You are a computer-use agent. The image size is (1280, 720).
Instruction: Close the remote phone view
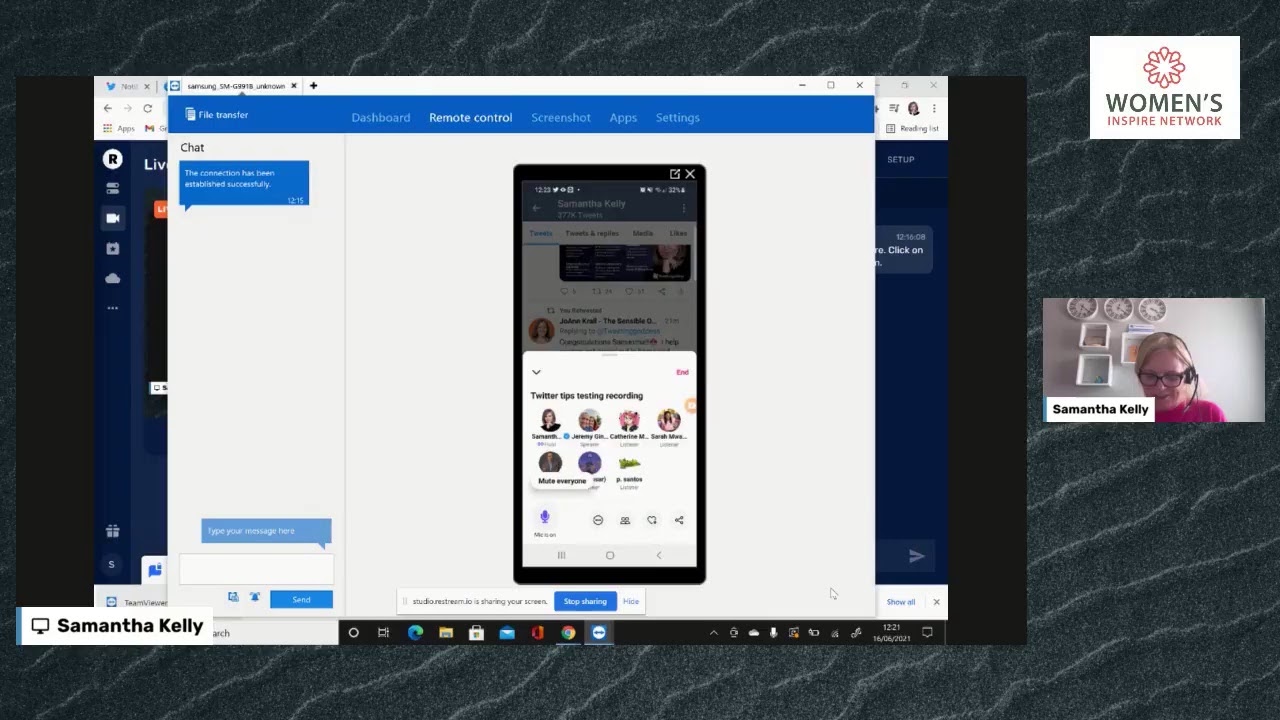click(690, 174)
